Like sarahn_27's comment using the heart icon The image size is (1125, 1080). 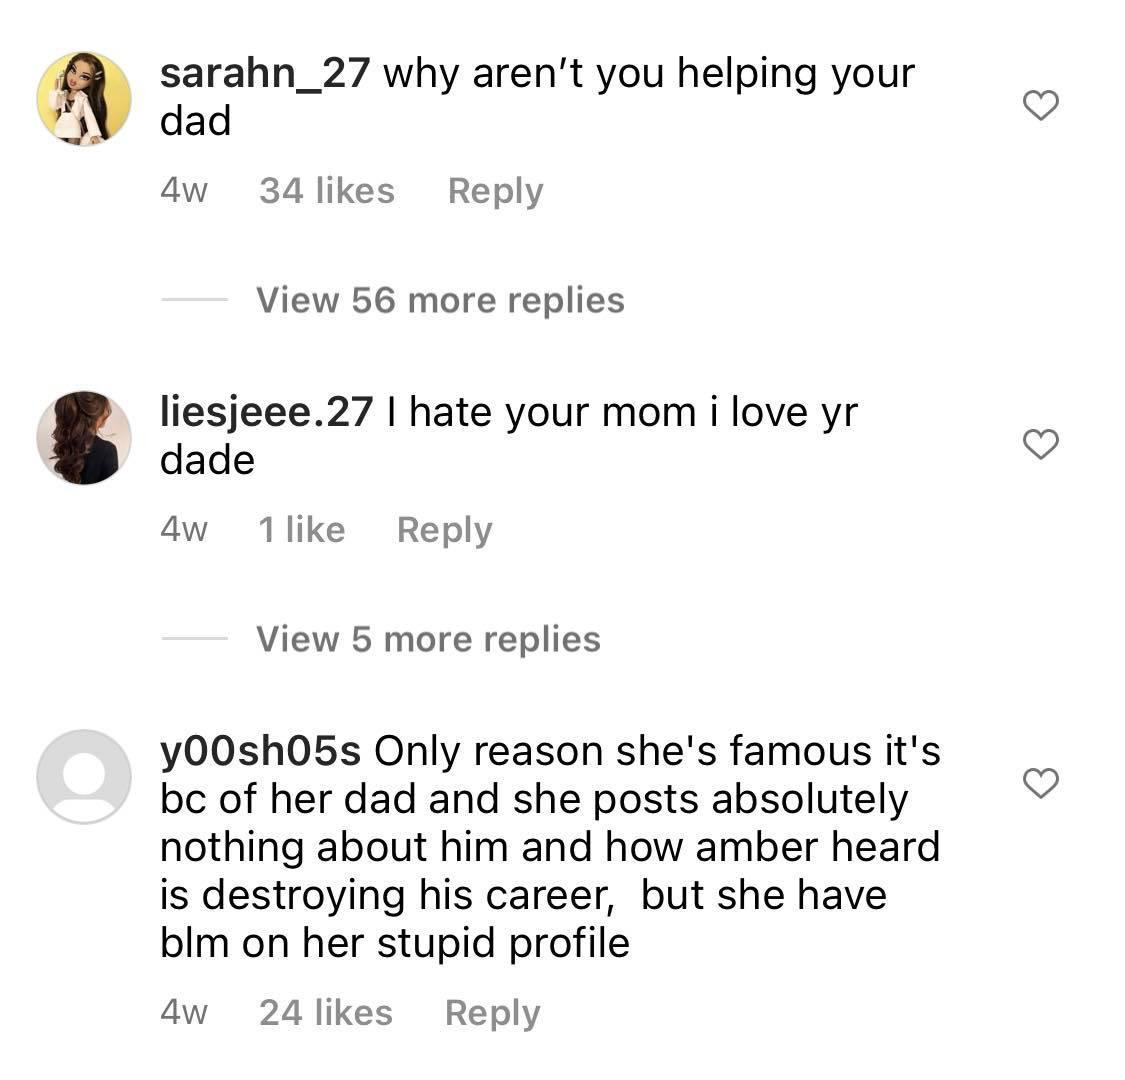tap(1042, 103)
